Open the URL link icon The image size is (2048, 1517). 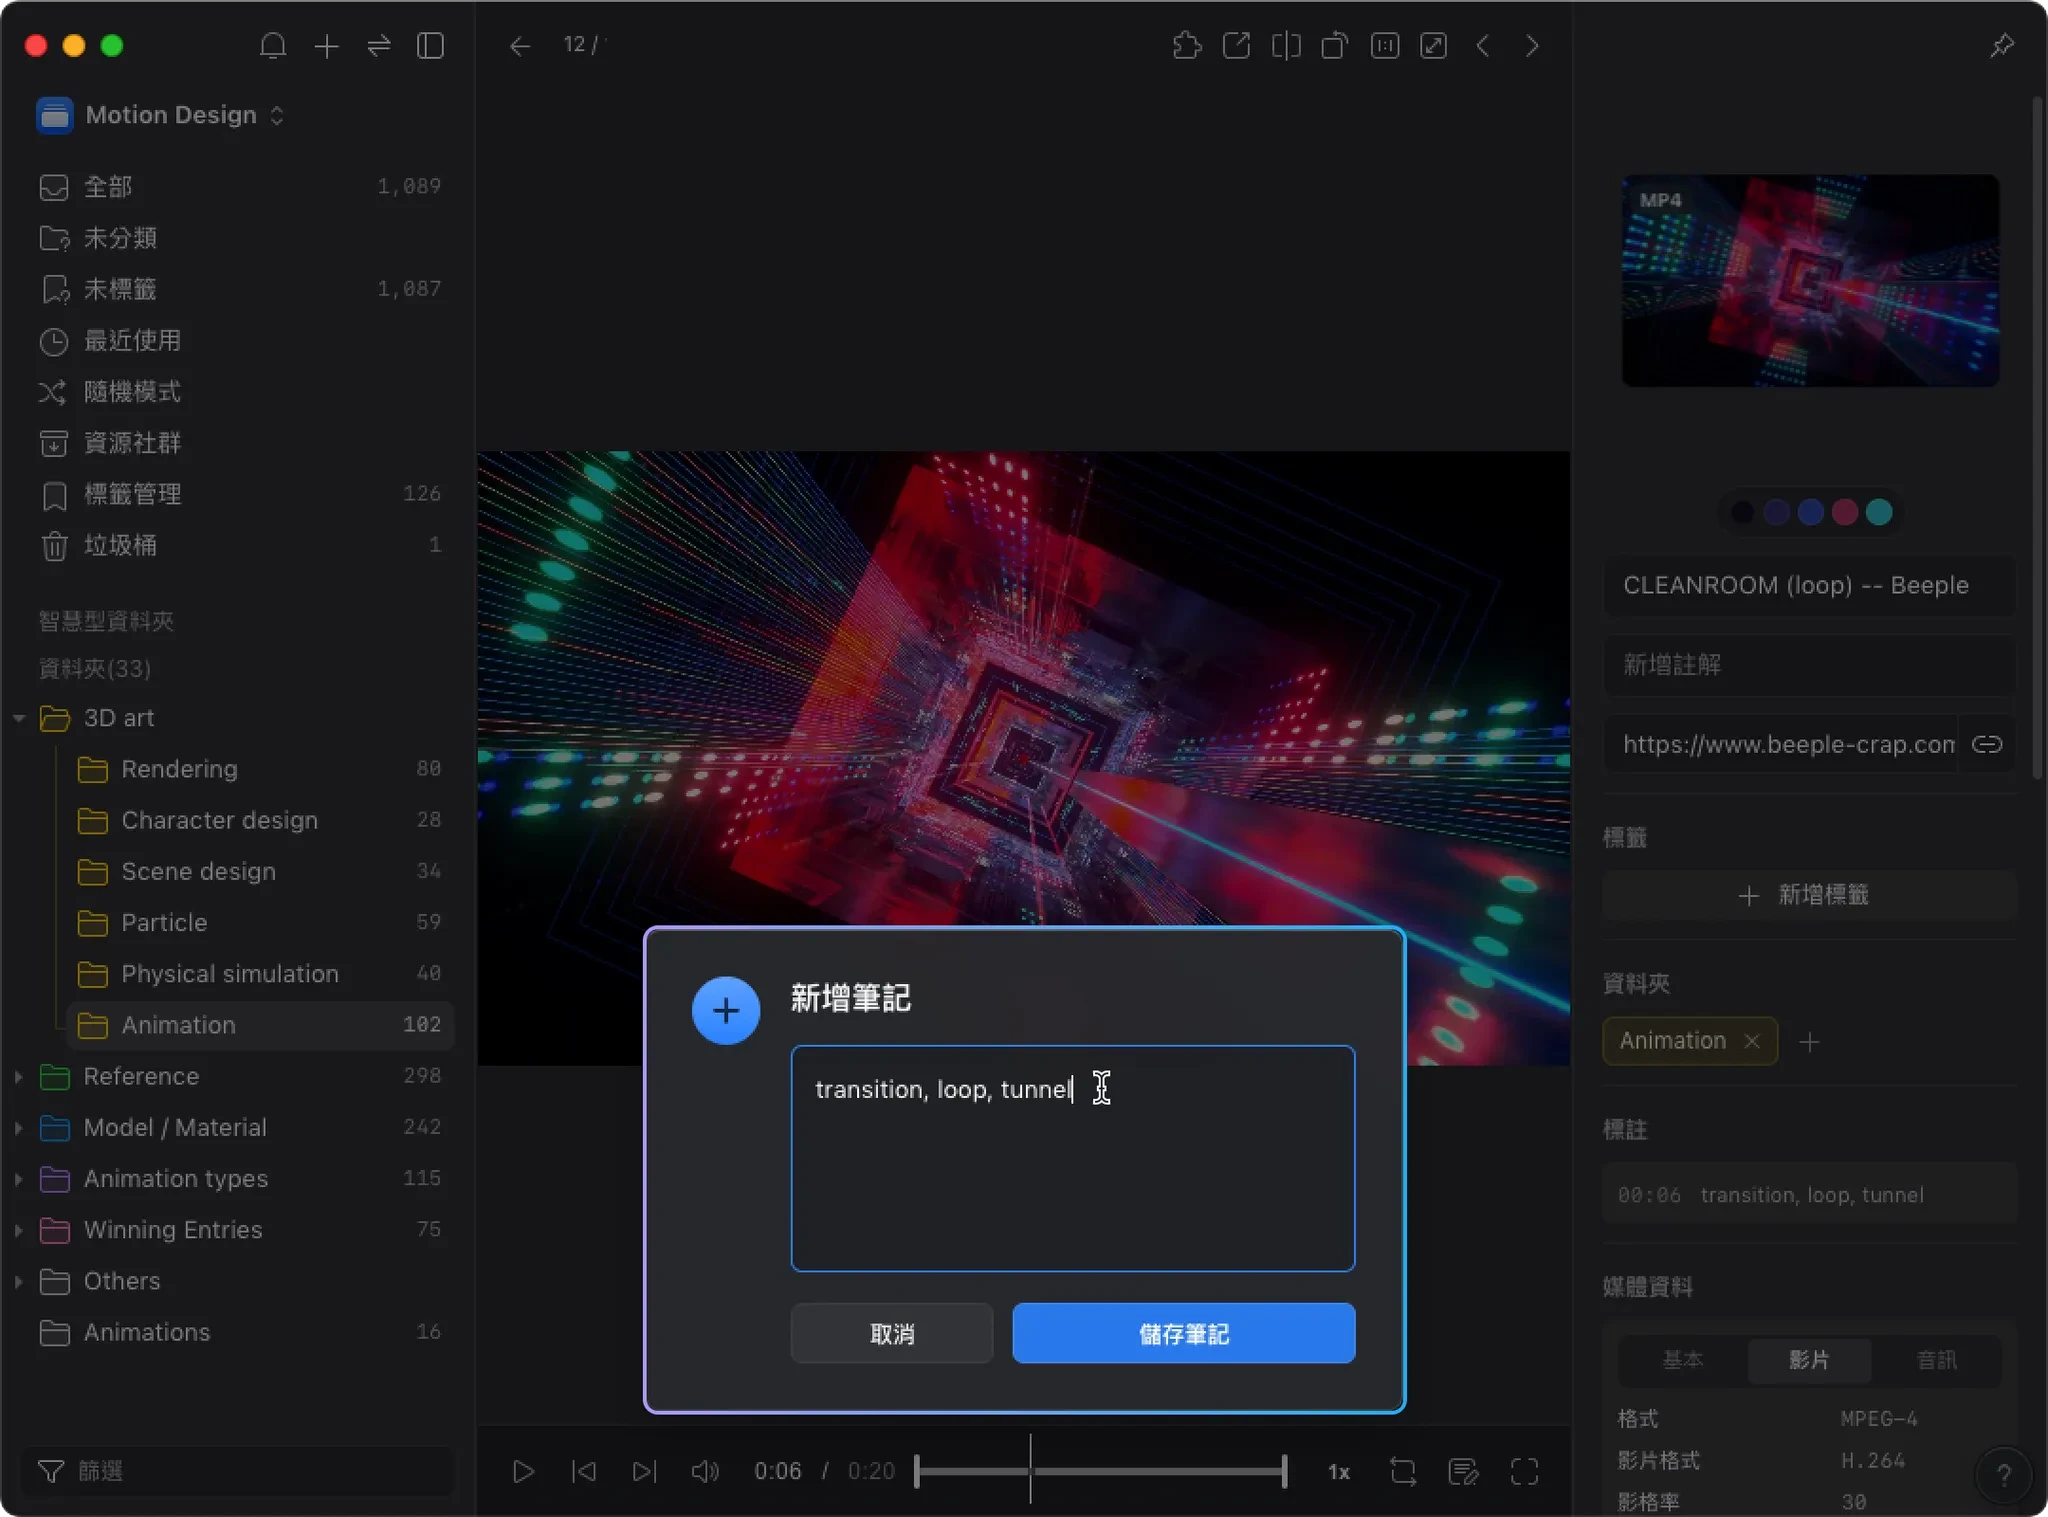click(x=1987, y=744)
